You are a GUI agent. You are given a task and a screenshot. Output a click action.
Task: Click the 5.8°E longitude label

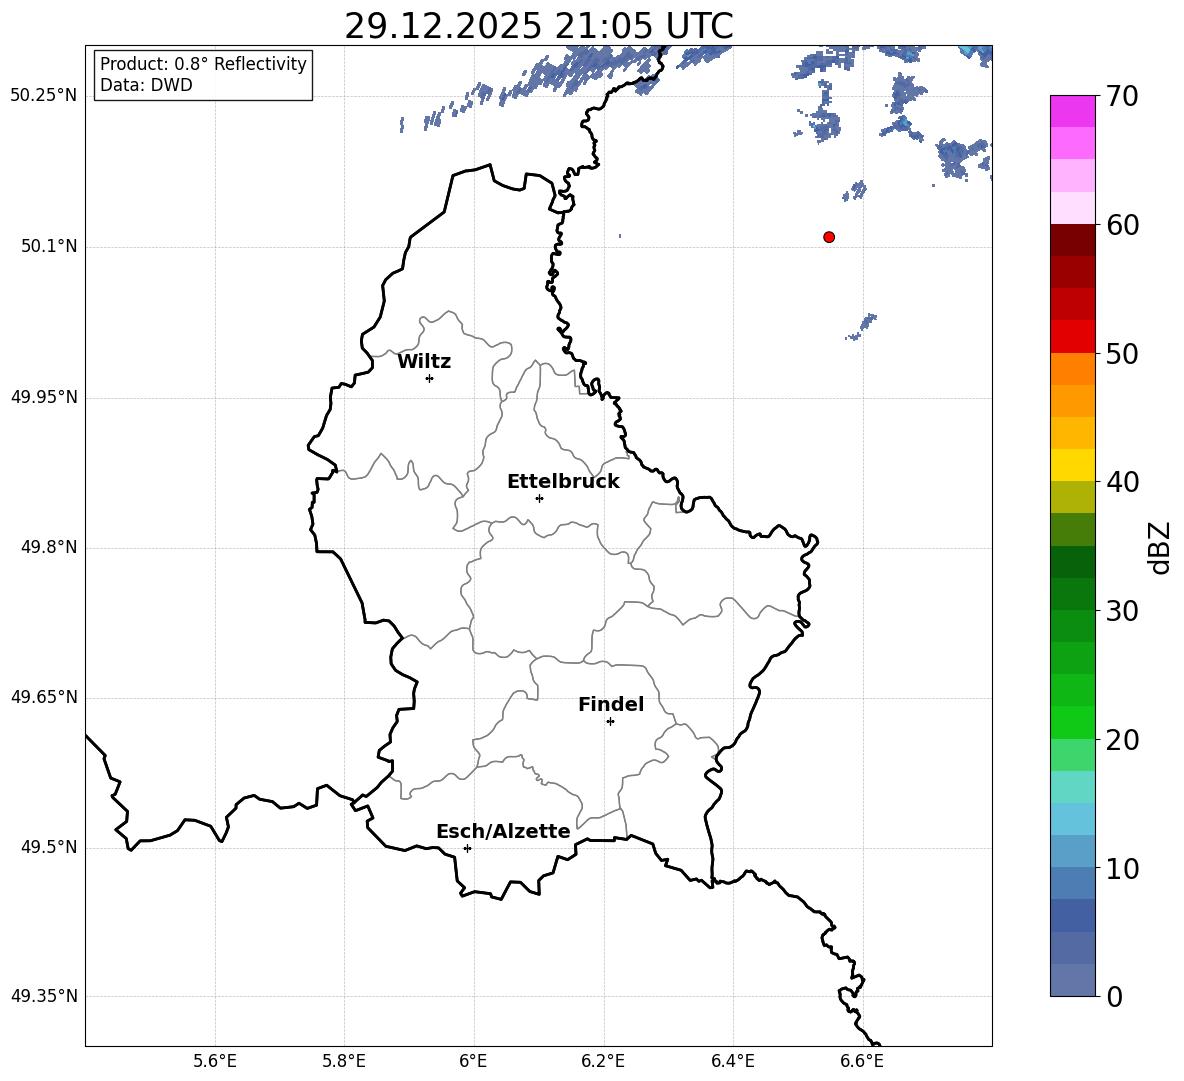coord(344,1061)
